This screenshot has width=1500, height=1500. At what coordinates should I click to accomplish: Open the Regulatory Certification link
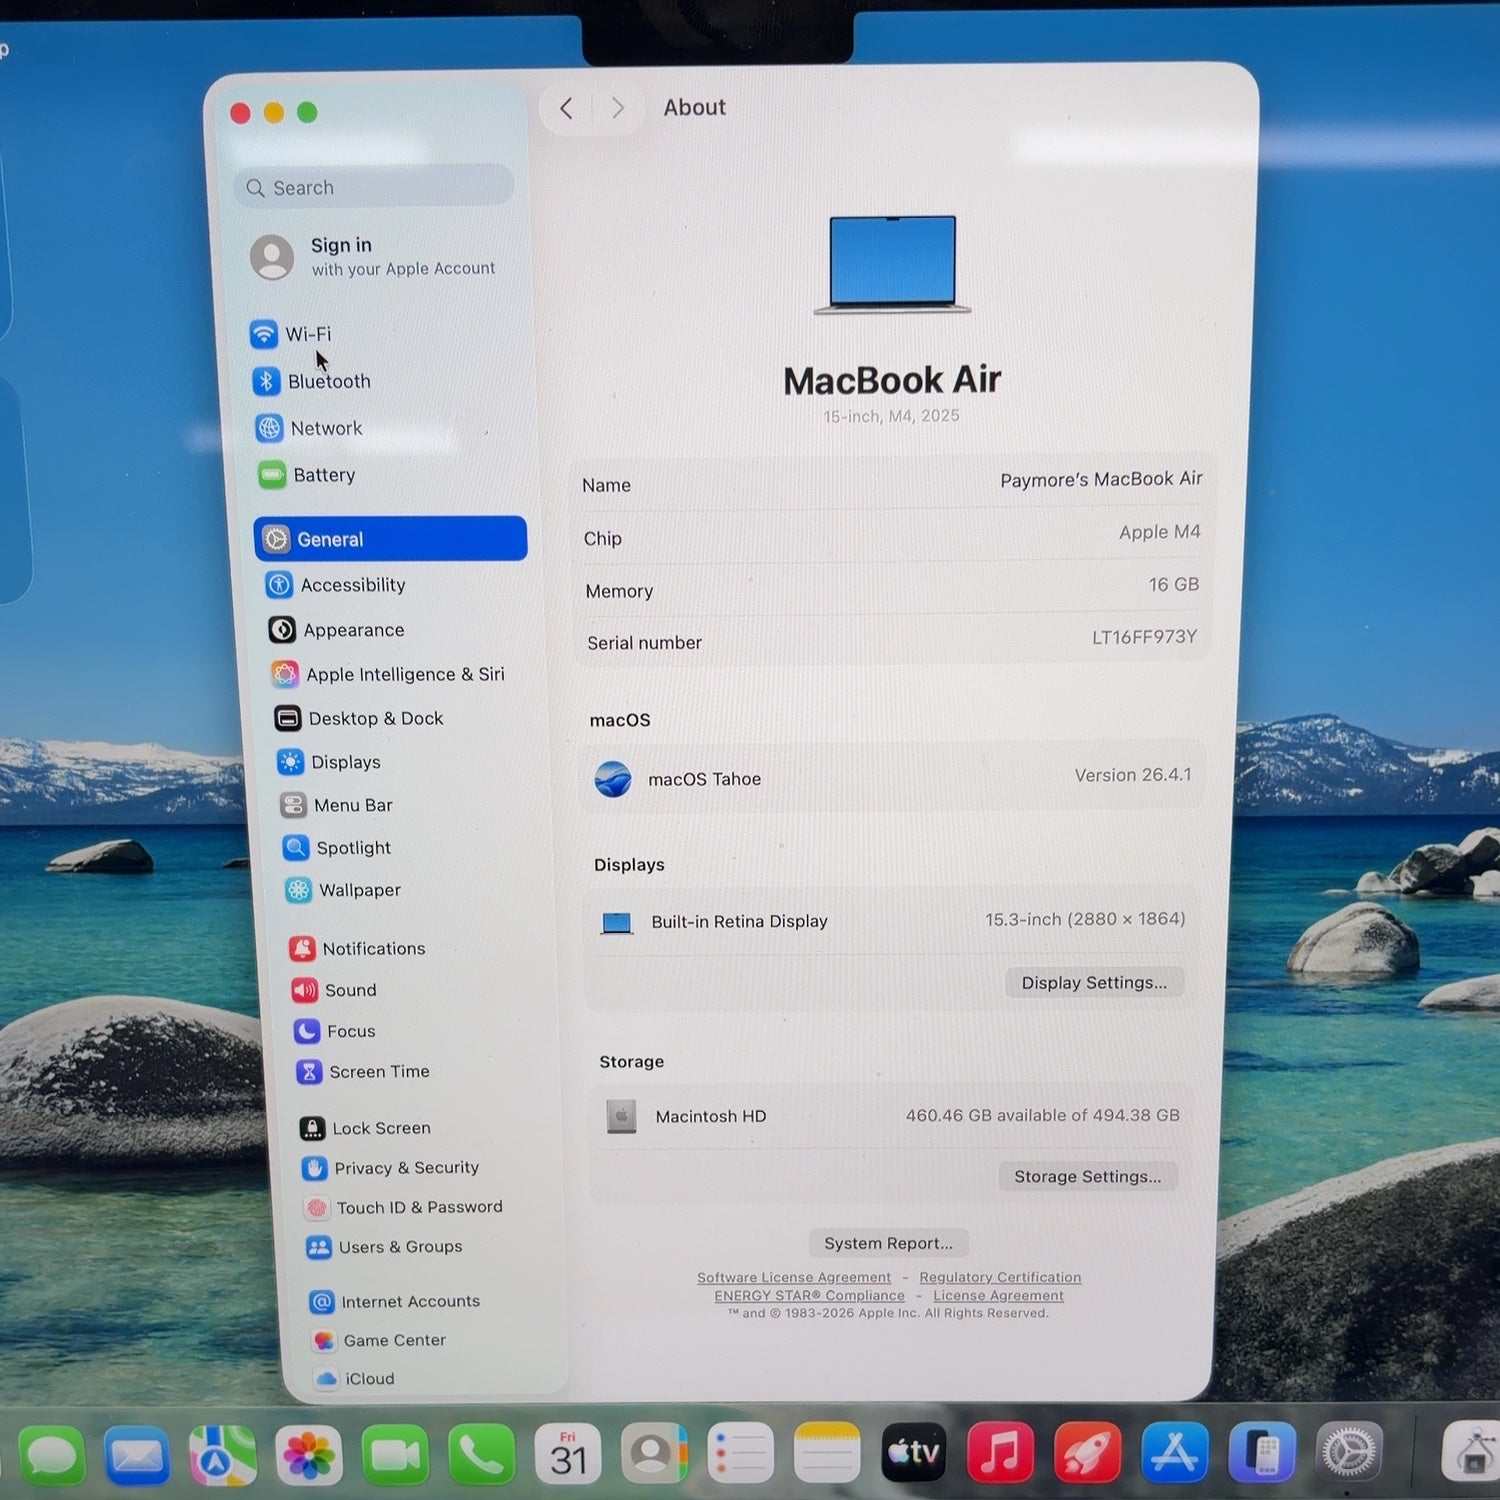pos(1000,1277)
